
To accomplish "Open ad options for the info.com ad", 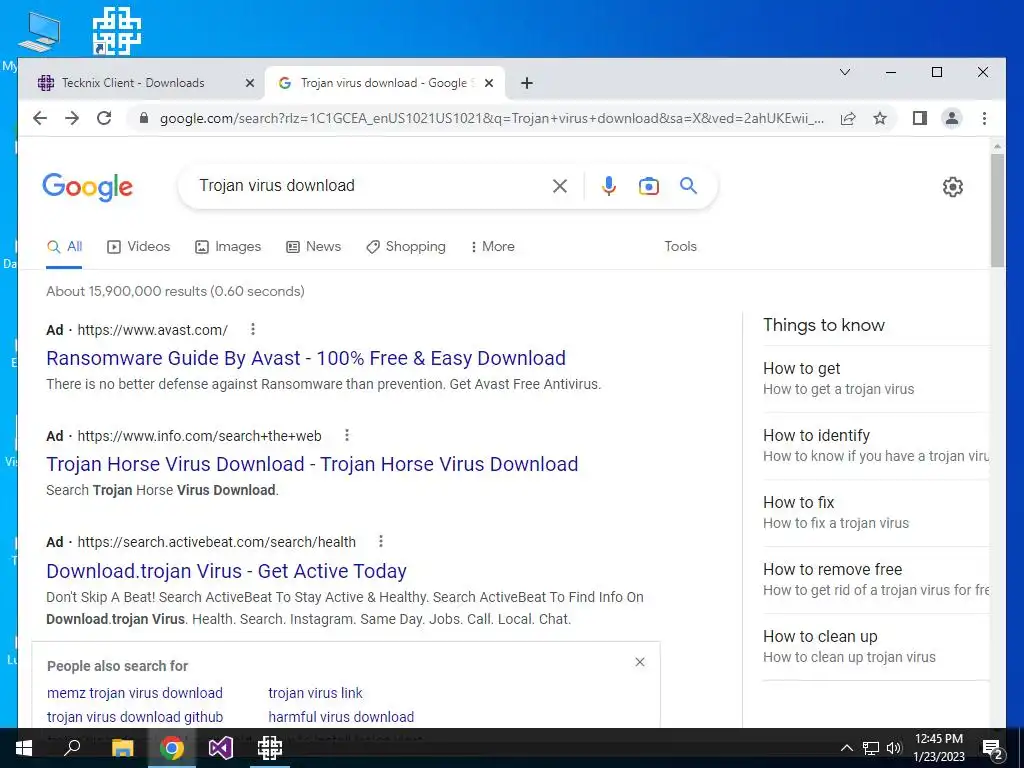I will pos(347,435).
